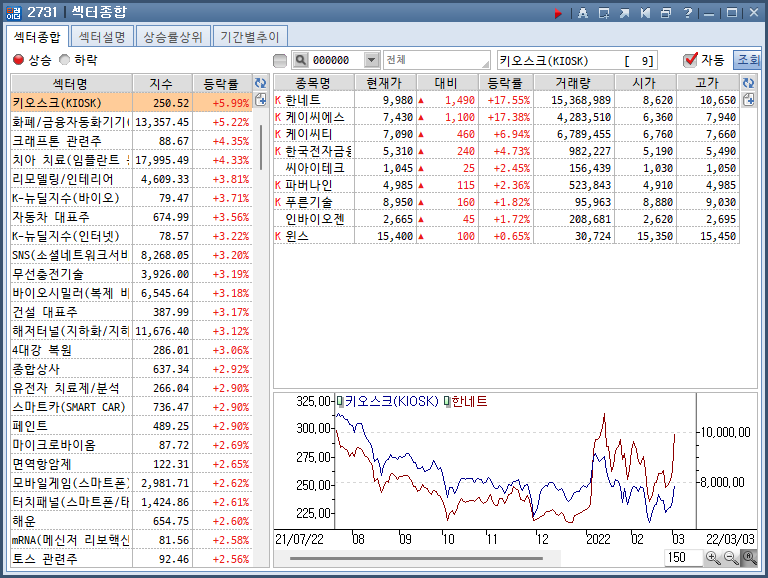Click the chart bar count field showing 150
Image resolution: width=768 pixels, height=578 pixels.
683,557
